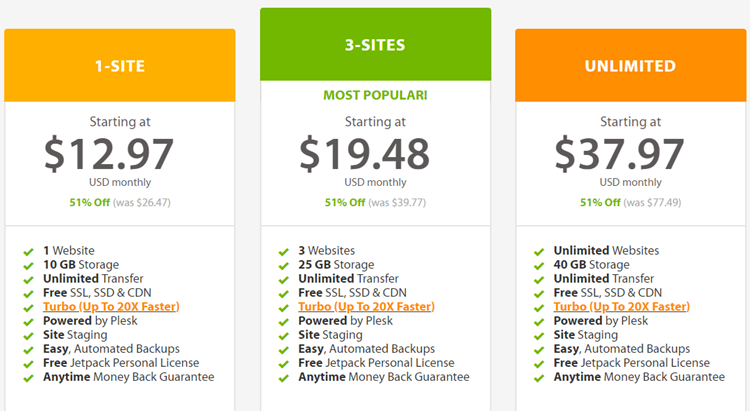
Task: Select the green 3-SITES plan header
Action: pyautogui.click(x=375, y=45)
